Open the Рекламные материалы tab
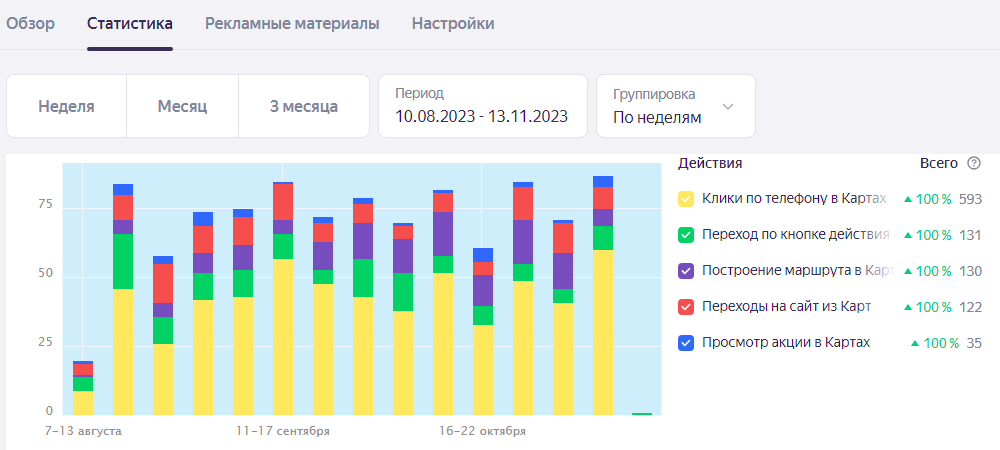Screen dimensions: 1000x450 pyautogui.click(x=292, y=23)
